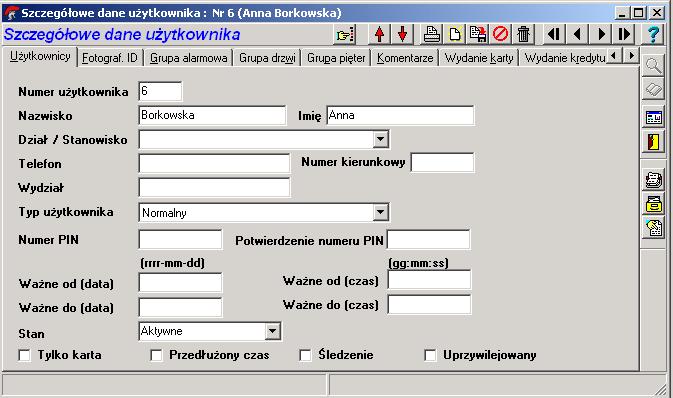
Task: Click the red helmet application icon in title bar
Action: click(11, 13)
